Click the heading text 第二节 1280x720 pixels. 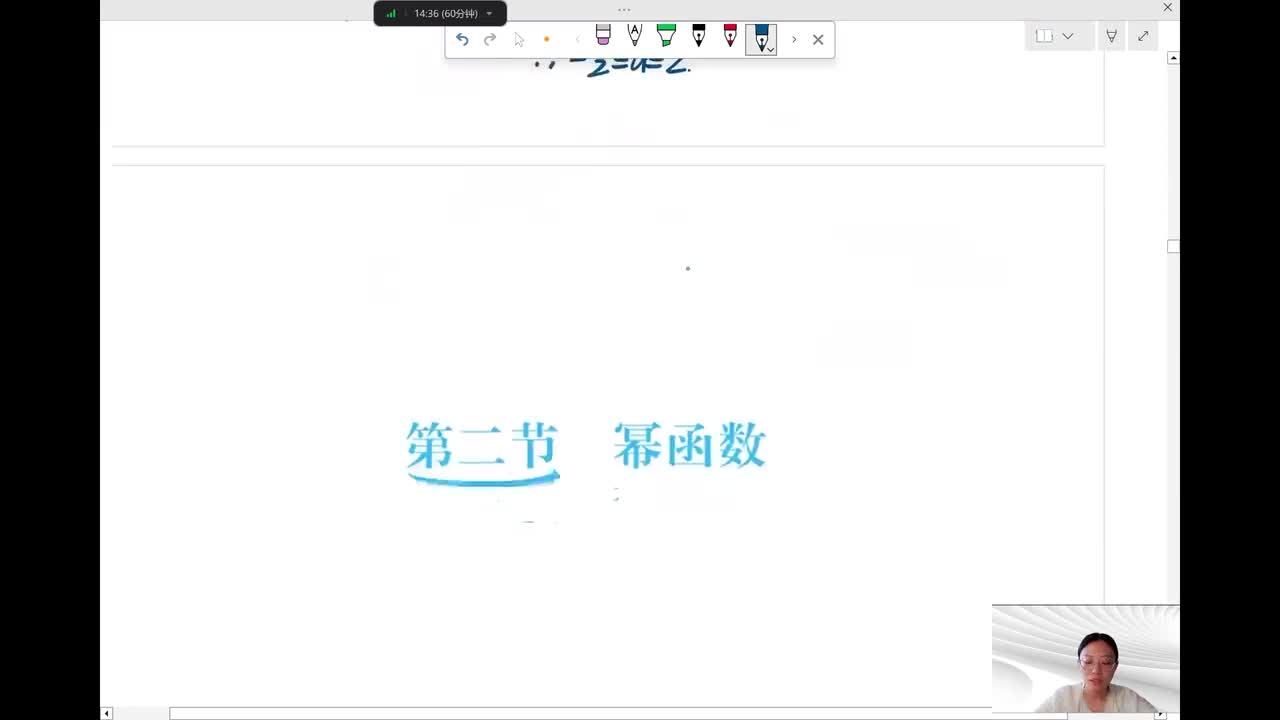482,446
